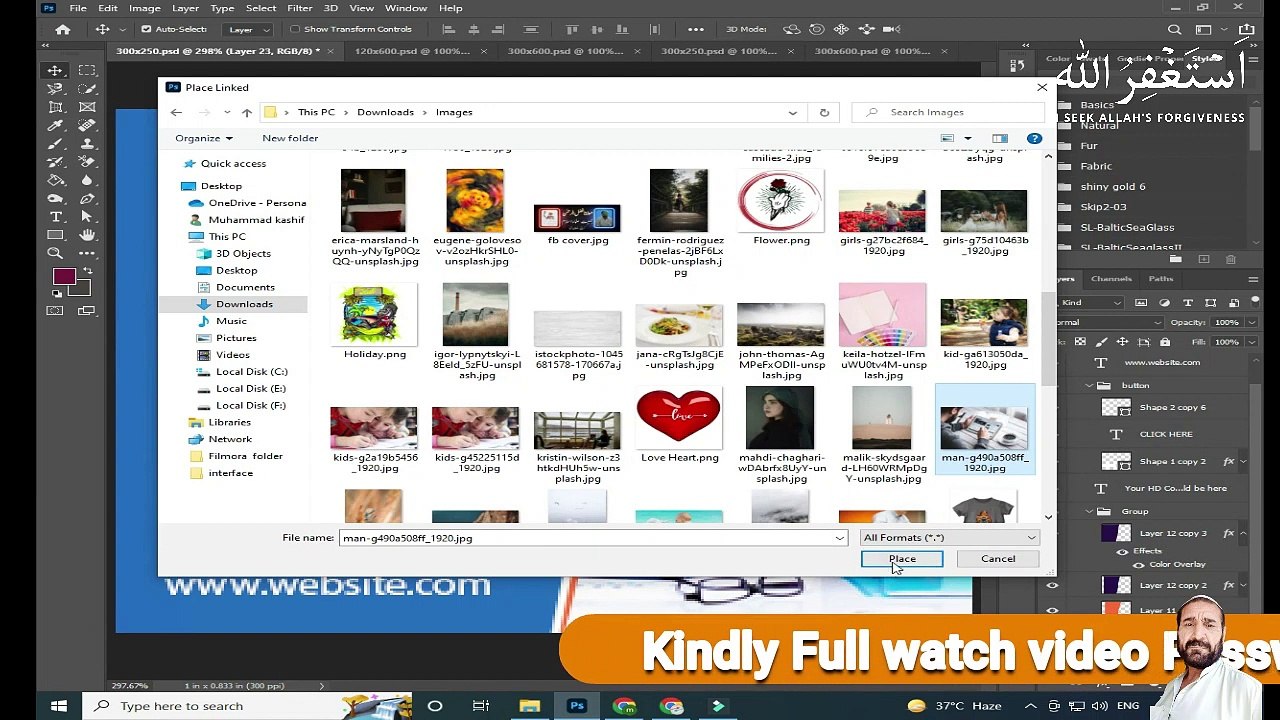This screenshot has height=720, width=1280.
Task: Toggle Color Overlay effect visibility
Action: click(1139, 565)
